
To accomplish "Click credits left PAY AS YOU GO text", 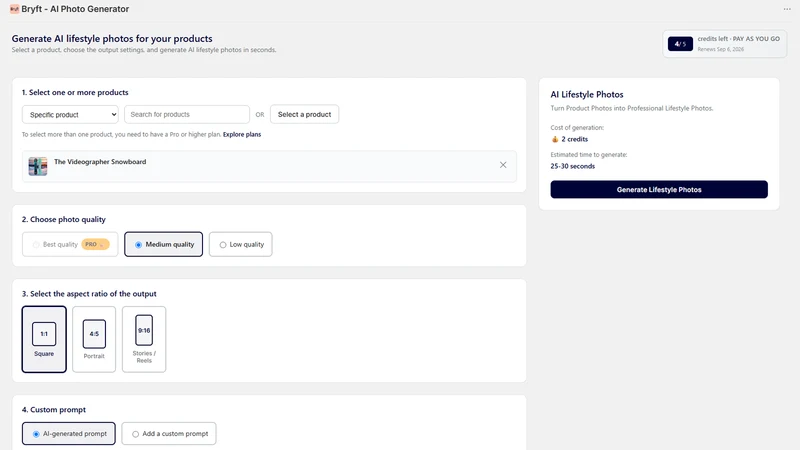I will [738, 39].
